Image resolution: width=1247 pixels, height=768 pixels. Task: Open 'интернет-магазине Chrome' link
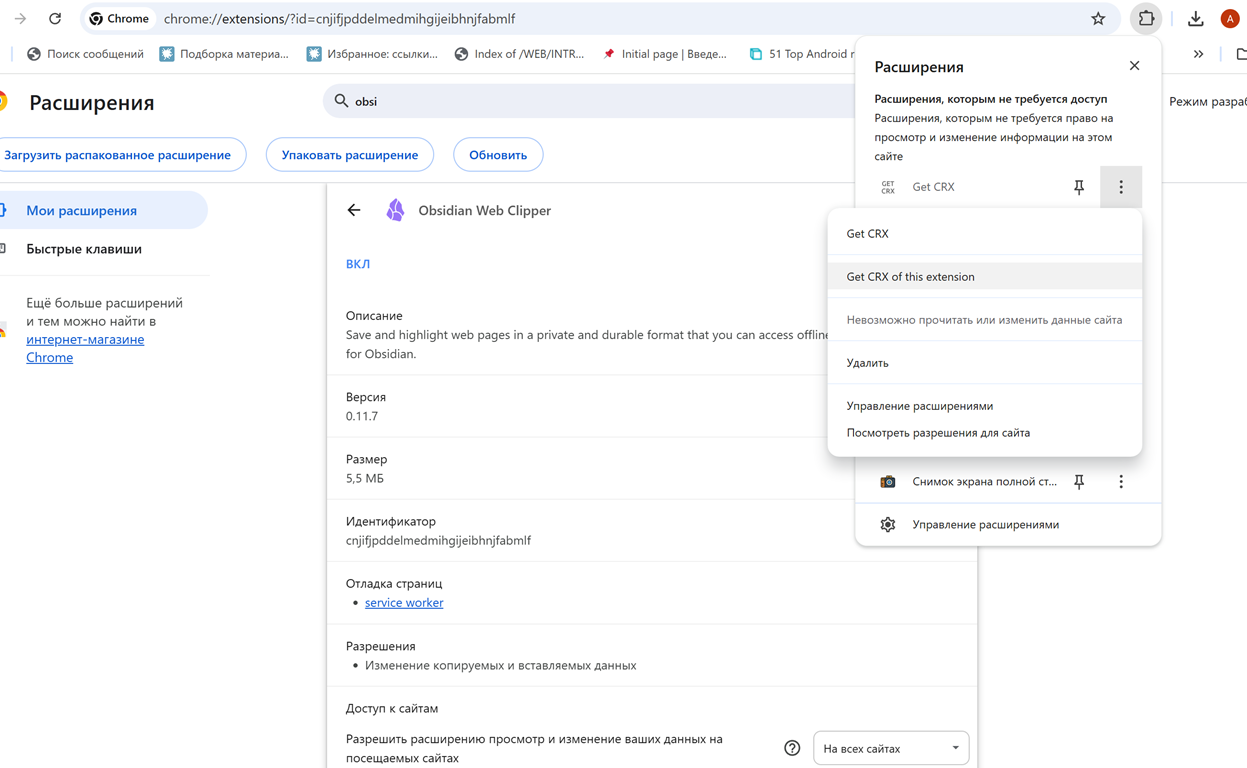click(x=85, y=348)
